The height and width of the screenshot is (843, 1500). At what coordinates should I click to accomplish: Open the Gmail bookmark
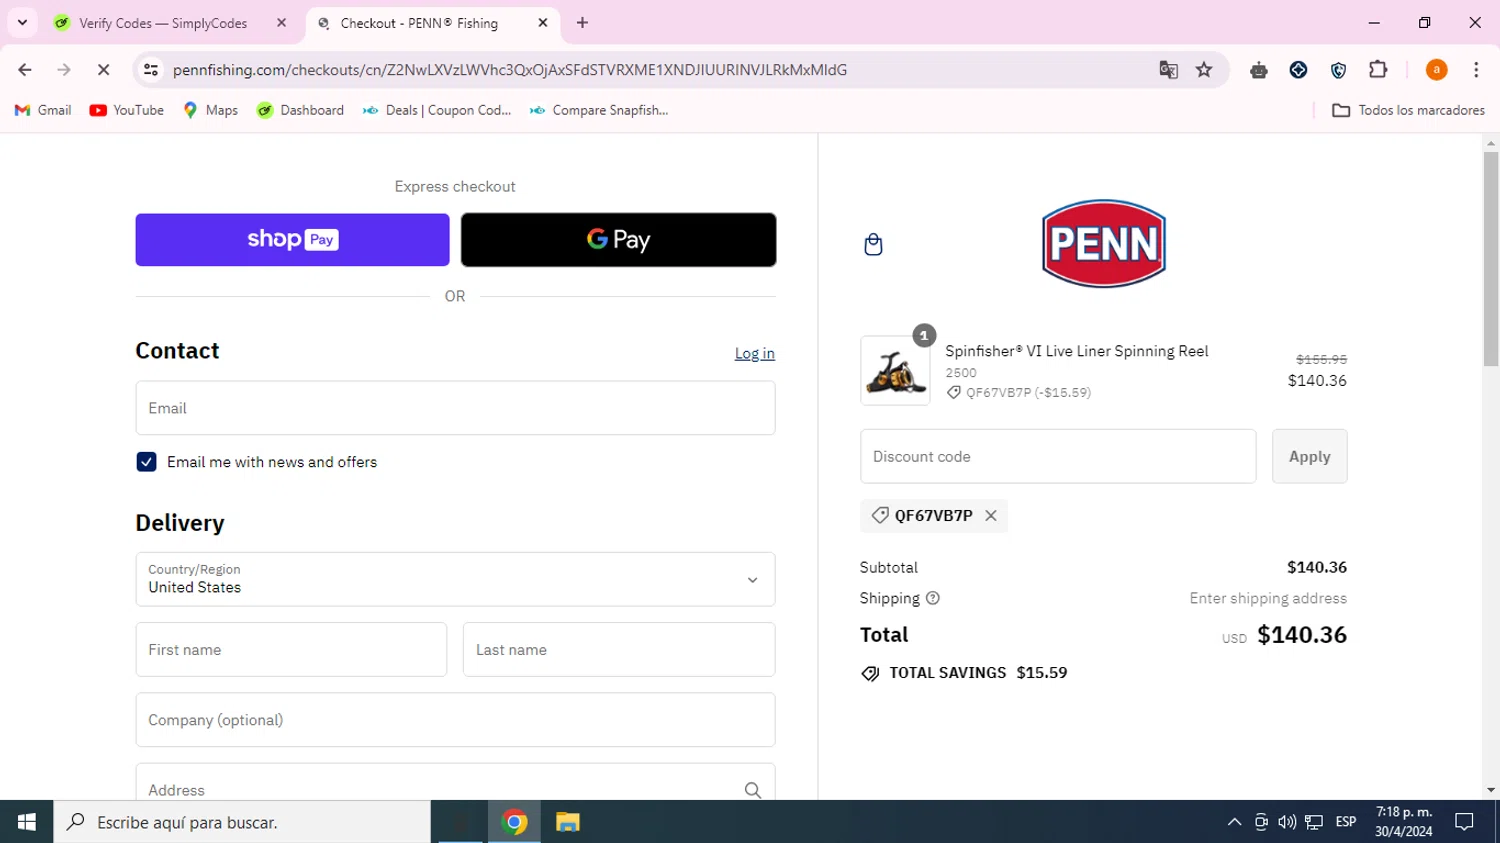tap(43, 110)
